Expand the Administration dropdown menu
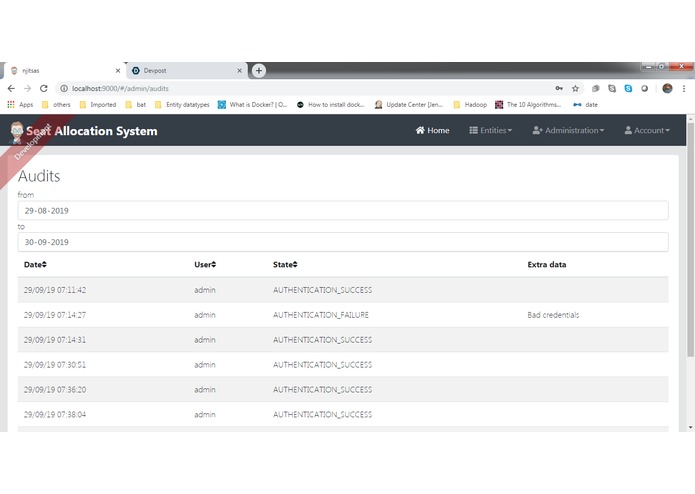Viewport: 695px width, 494px height. coord(568,130)
